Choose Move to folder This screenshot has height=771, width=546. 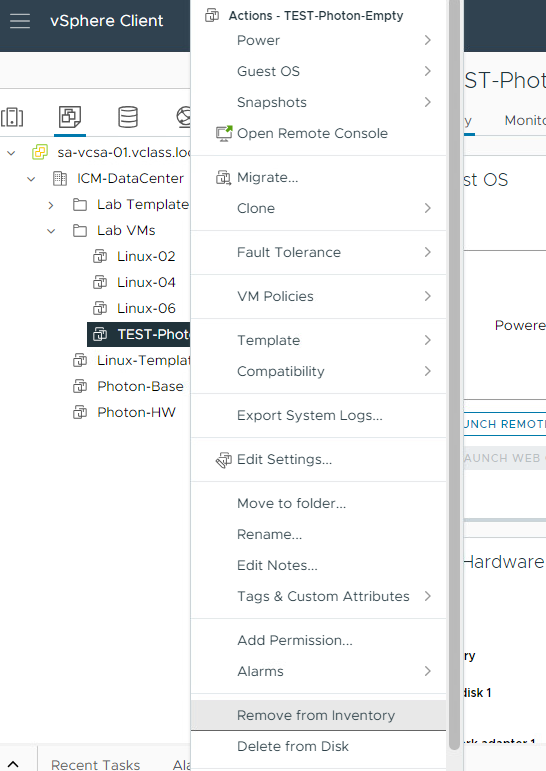[318, 504]
